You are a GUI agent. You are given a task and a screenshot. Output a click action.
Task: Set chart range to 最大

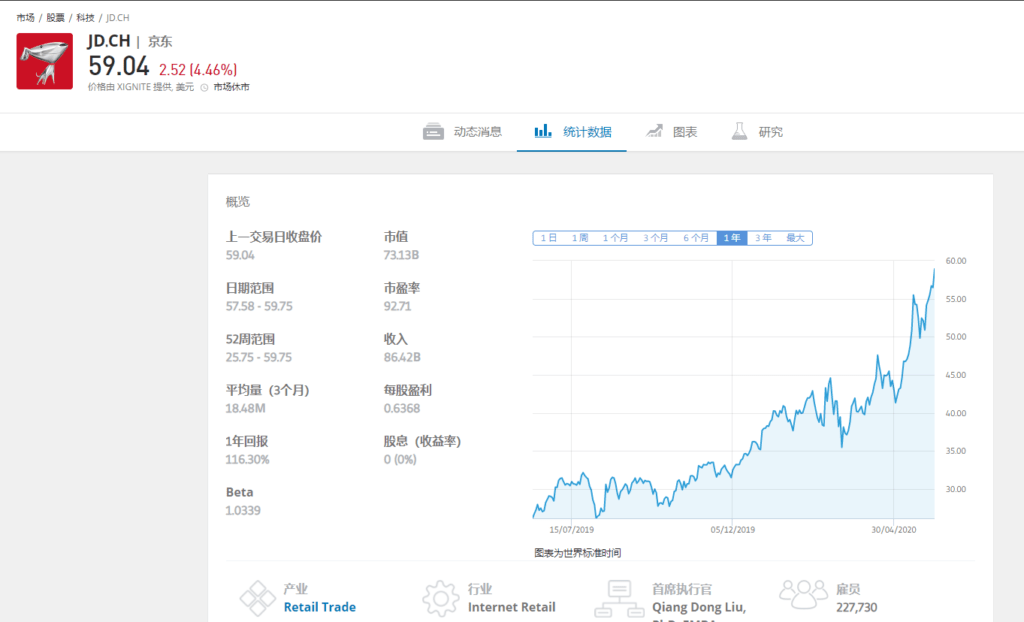795,238
